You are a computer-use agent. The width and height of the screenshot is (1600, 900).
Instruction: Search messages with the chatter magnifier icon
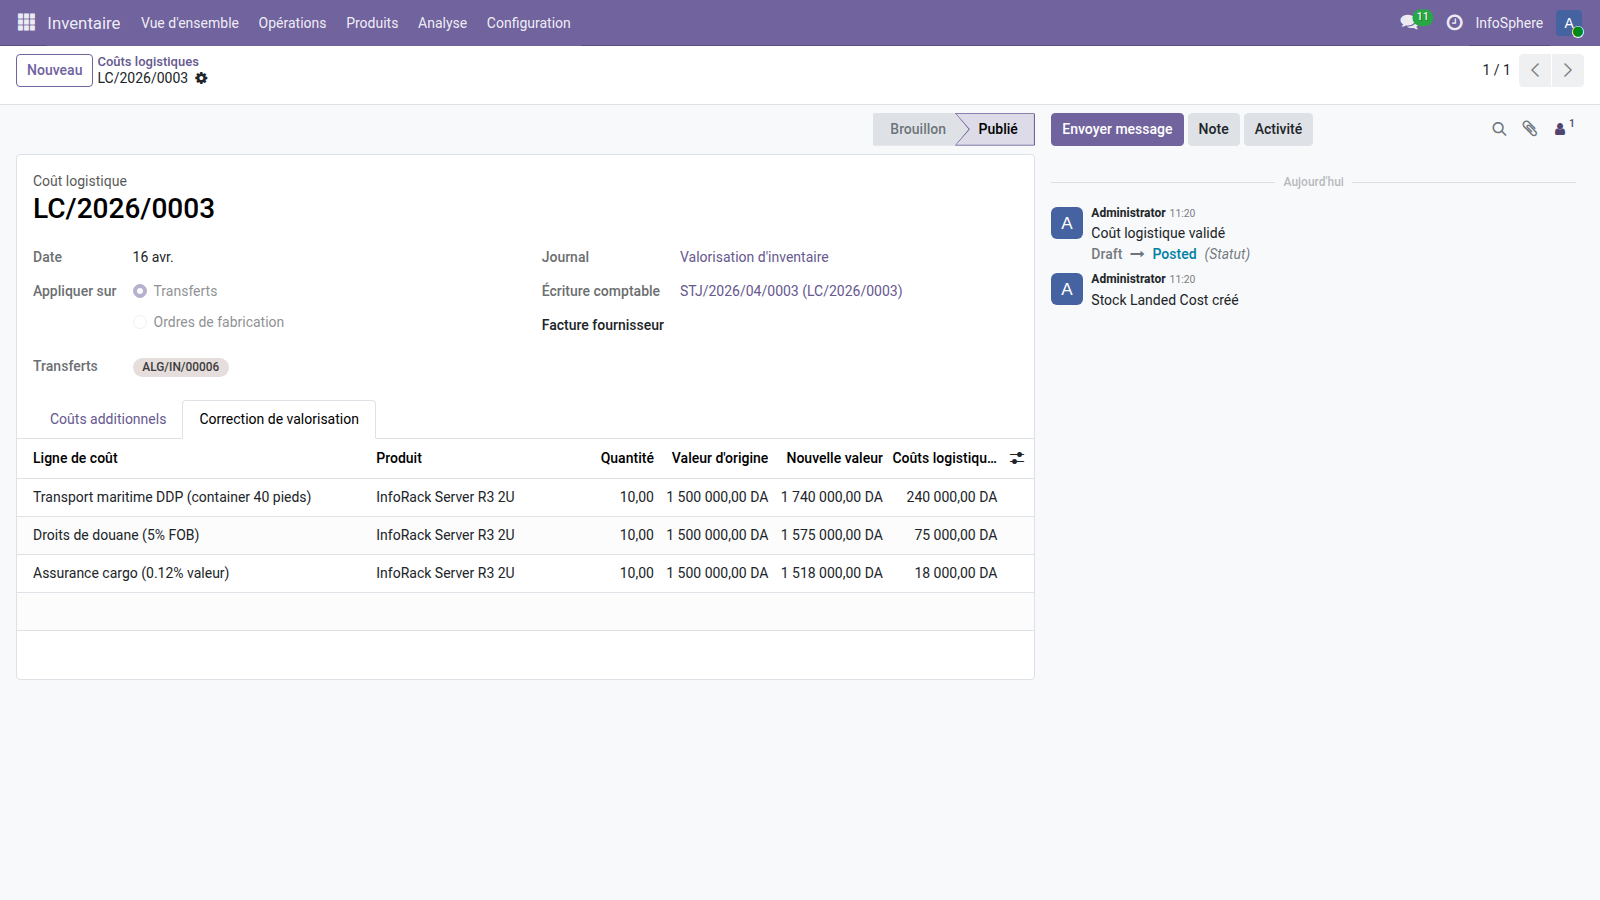pyautogui.click(x=1499, y=129)
